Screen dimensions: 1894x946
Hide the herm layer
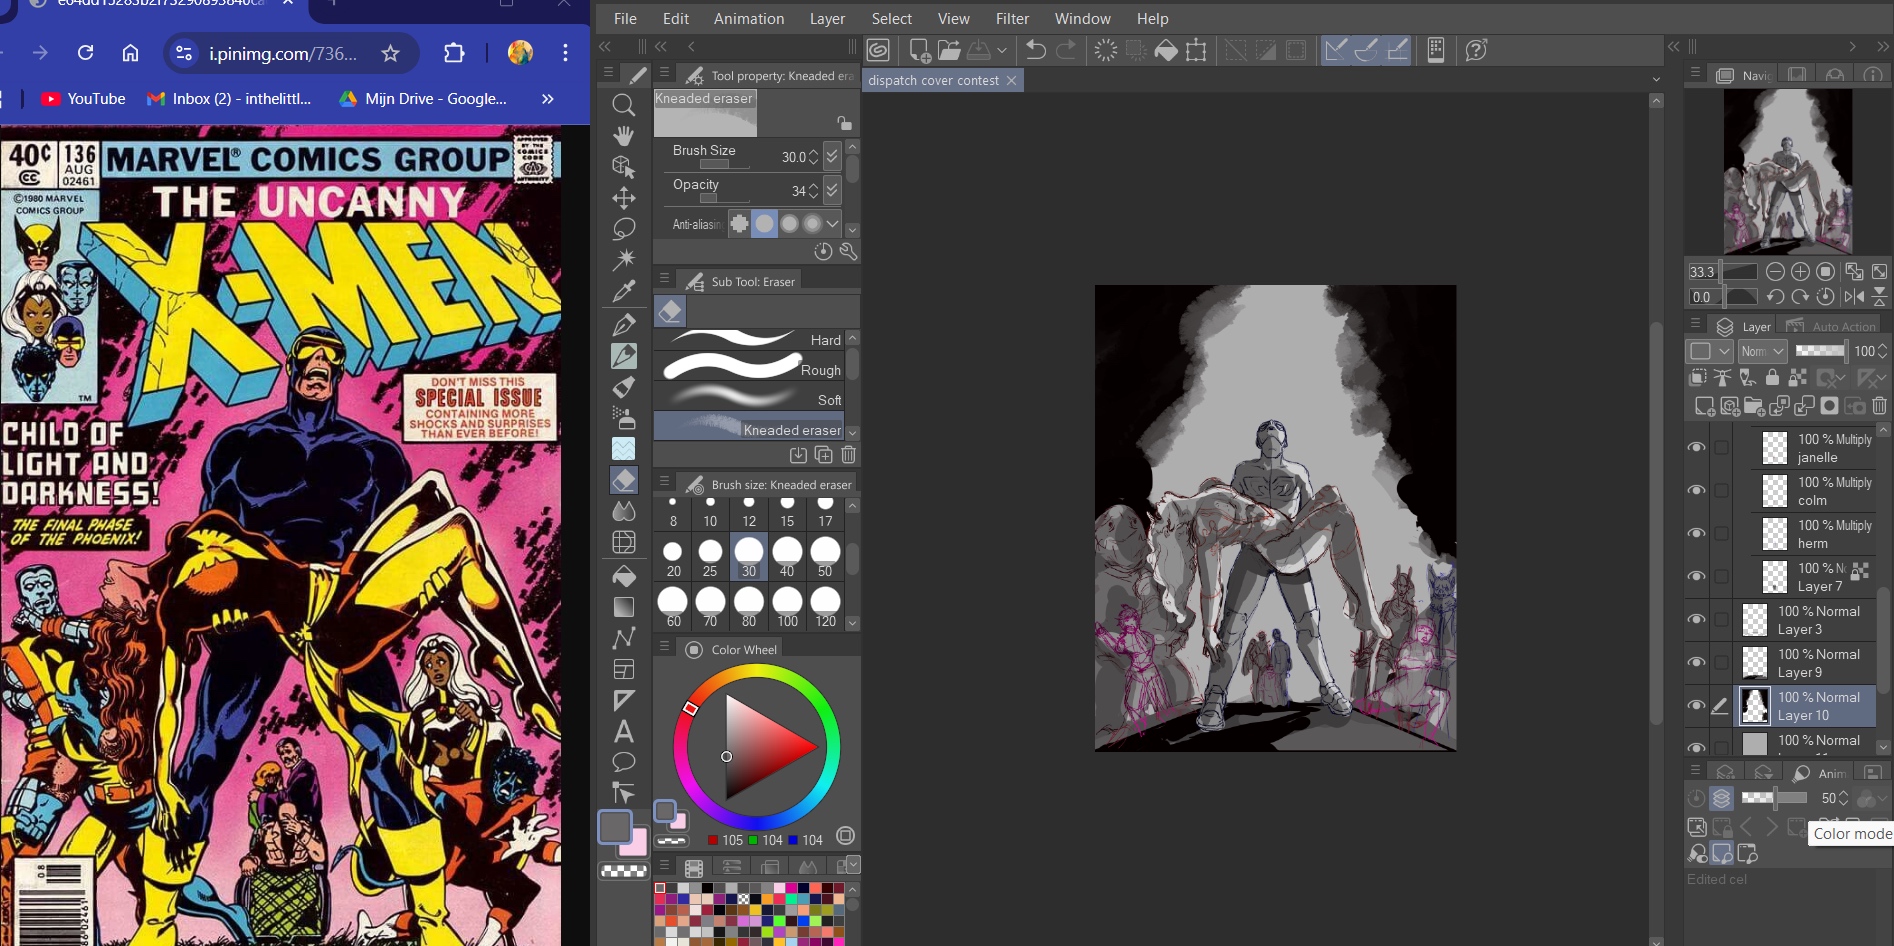1696,534
